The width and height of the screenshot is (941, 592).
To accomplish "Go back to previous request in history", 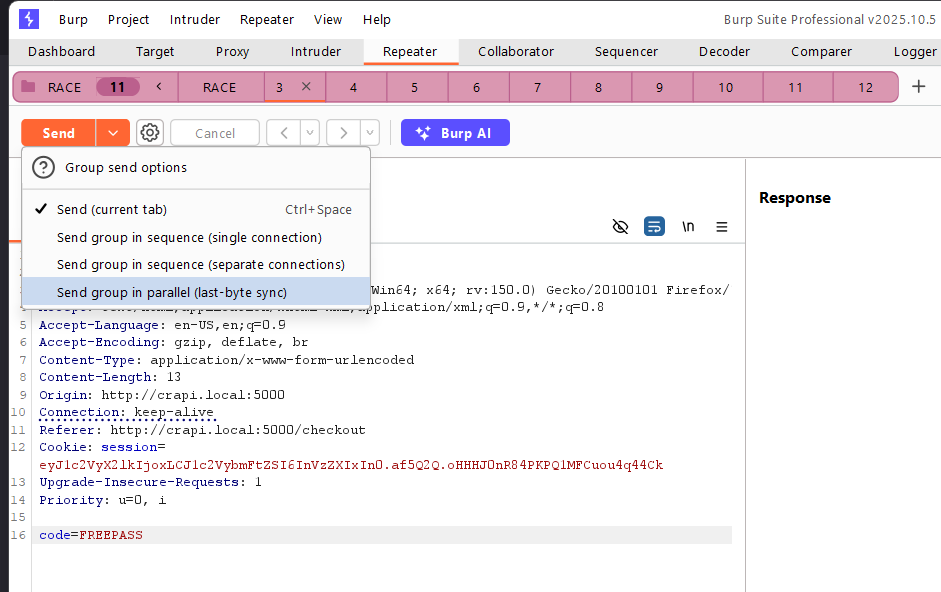I will pyautogui.click(x=284, y=133).
